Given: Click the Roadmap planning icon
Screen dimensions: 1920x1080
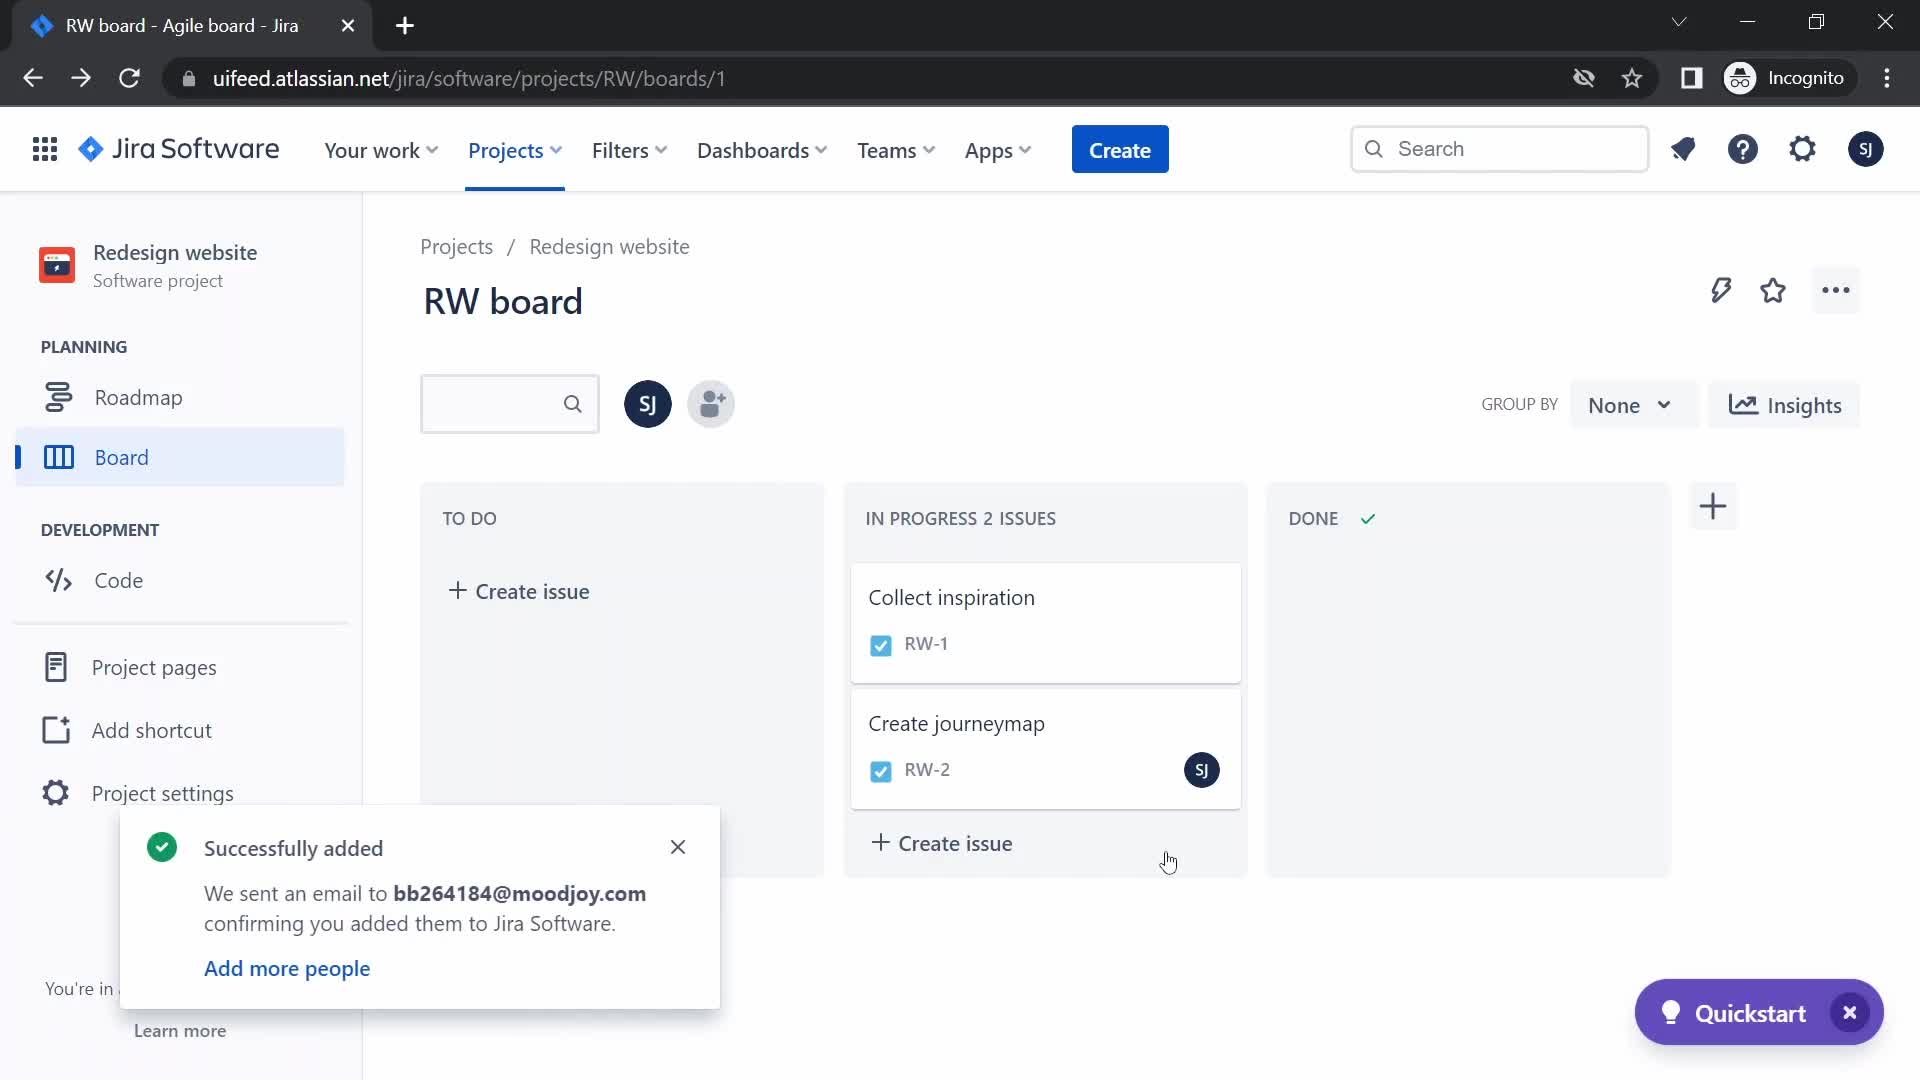Looking at the screenshot, I should 59,397.
